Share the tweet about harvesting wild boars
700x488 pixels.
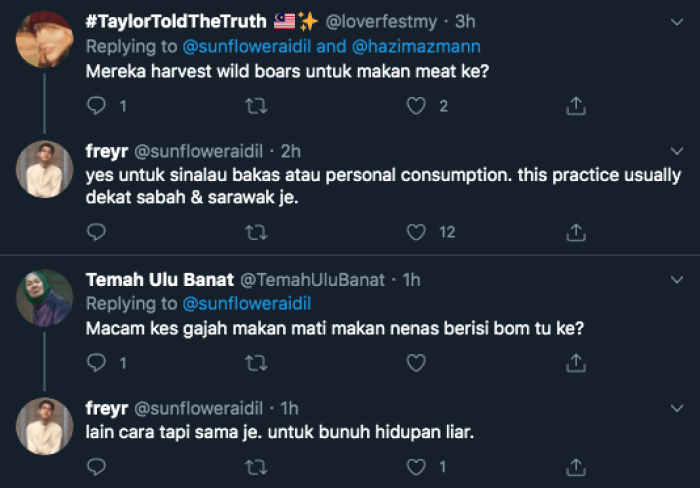[576, 105]
